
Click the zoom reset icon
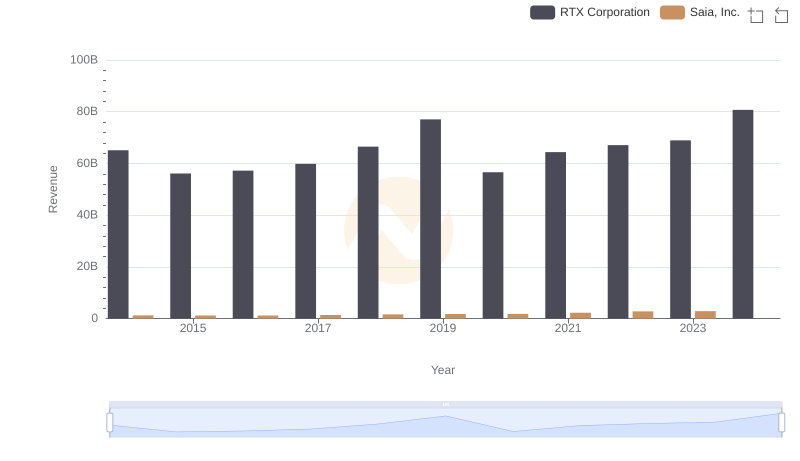click(x=781, y=15)
